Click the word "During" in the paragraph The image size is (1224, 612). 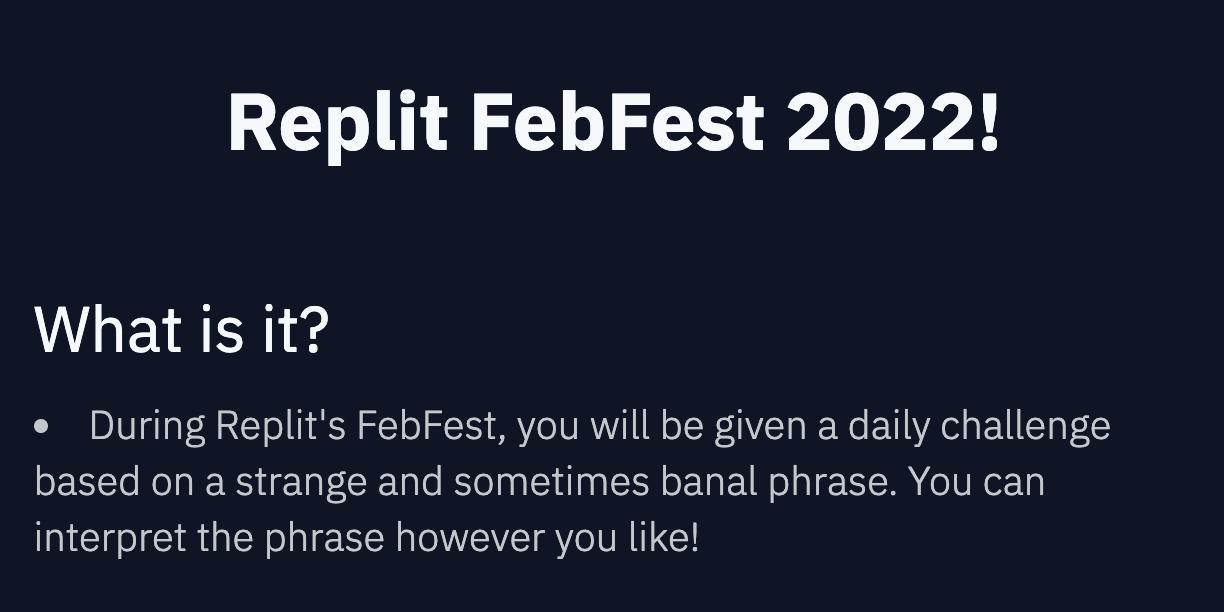tap(147, 426)
